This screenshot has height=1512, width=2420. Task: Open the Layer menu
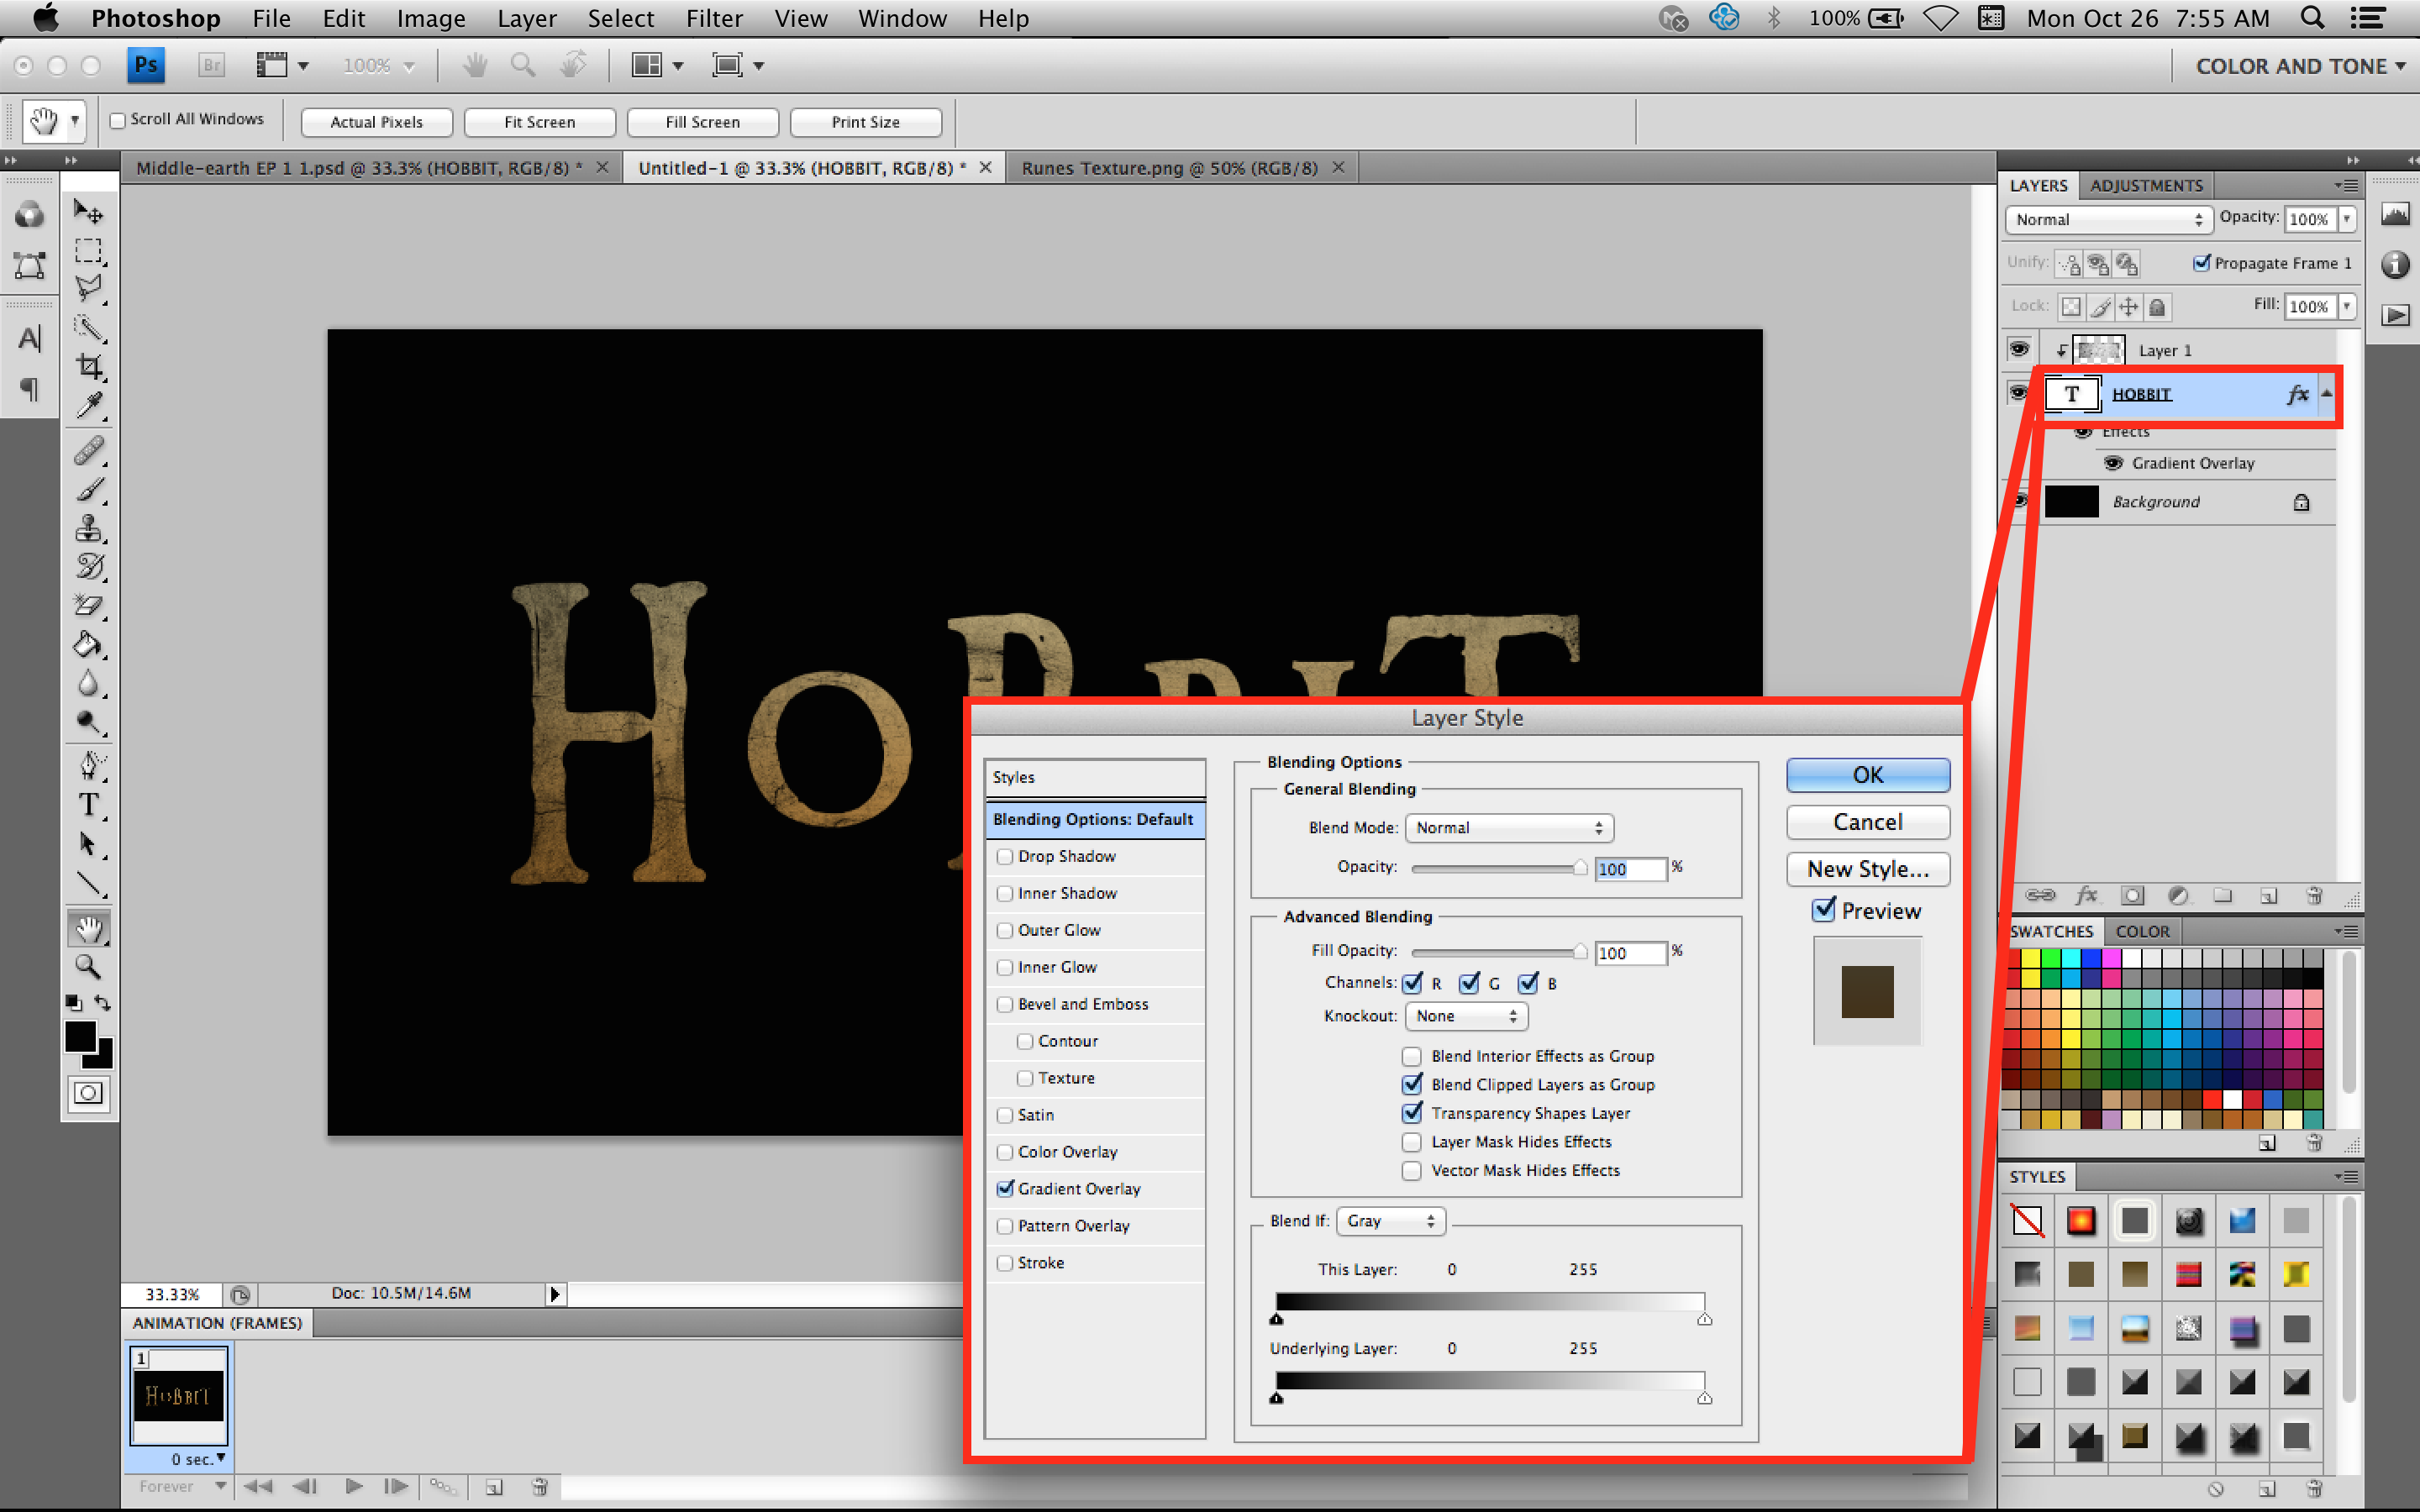pyautogui.click(x=527, y=18)
